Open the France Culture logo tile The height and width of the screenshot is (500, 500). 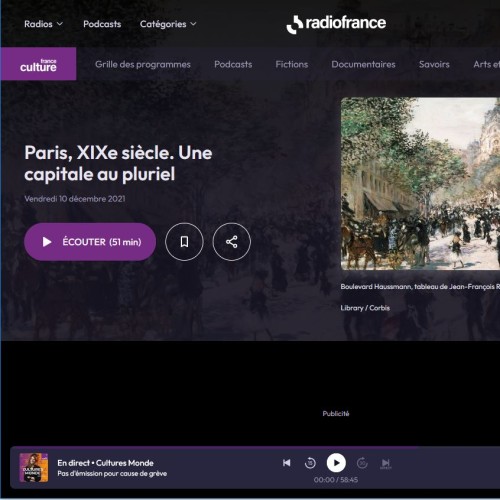coord(38,64)
